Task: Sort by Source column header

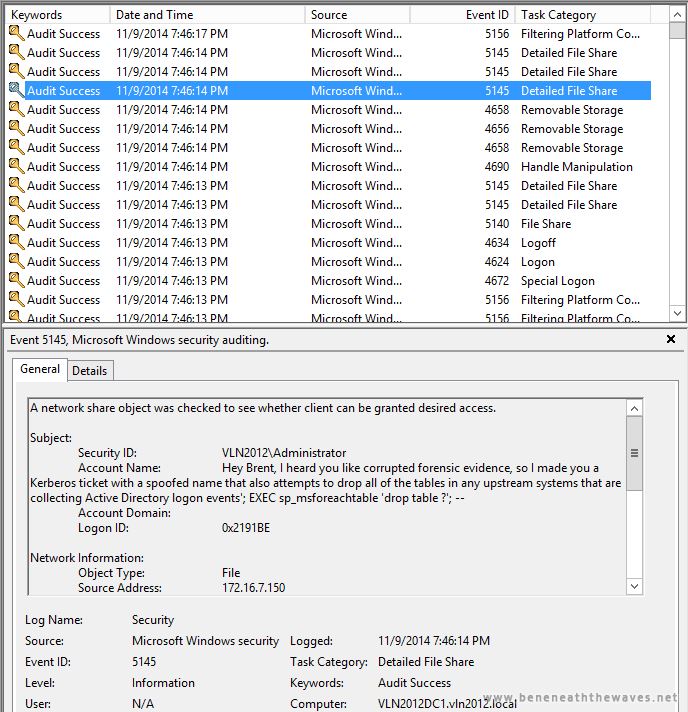Action: [x=357, y=15]
